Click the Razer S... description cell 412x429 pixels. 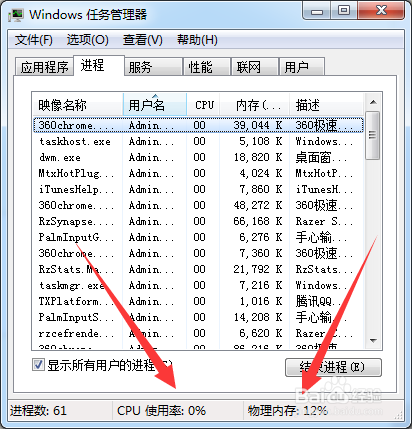pos(324,221)
